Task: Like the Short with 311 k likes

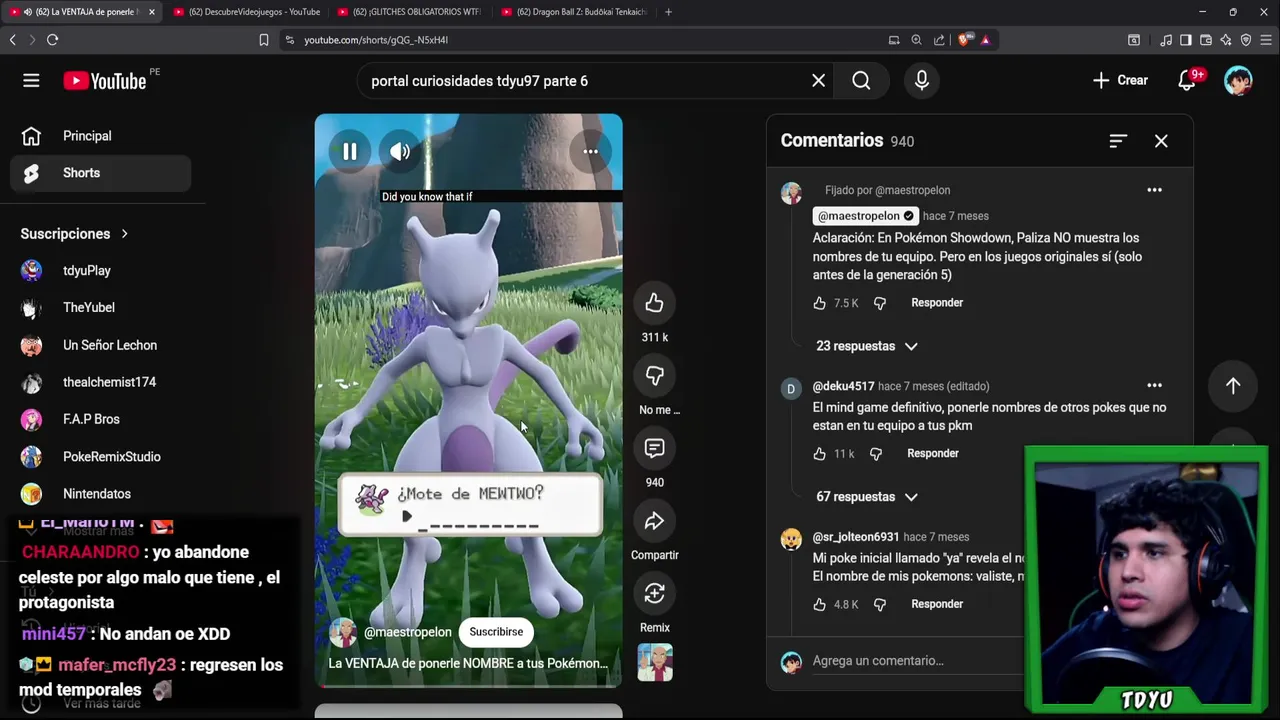Action: (x=654, y=303)
